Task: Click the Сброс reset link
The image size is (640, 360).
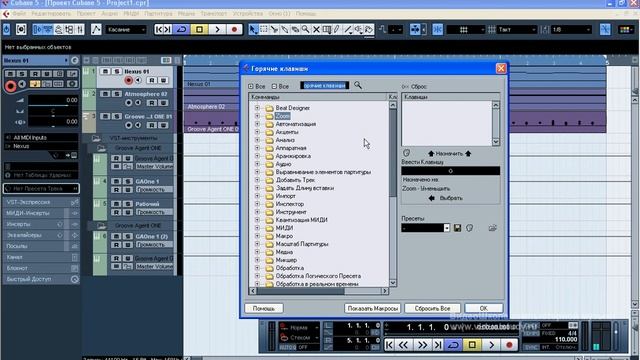Action: [414, 87]
